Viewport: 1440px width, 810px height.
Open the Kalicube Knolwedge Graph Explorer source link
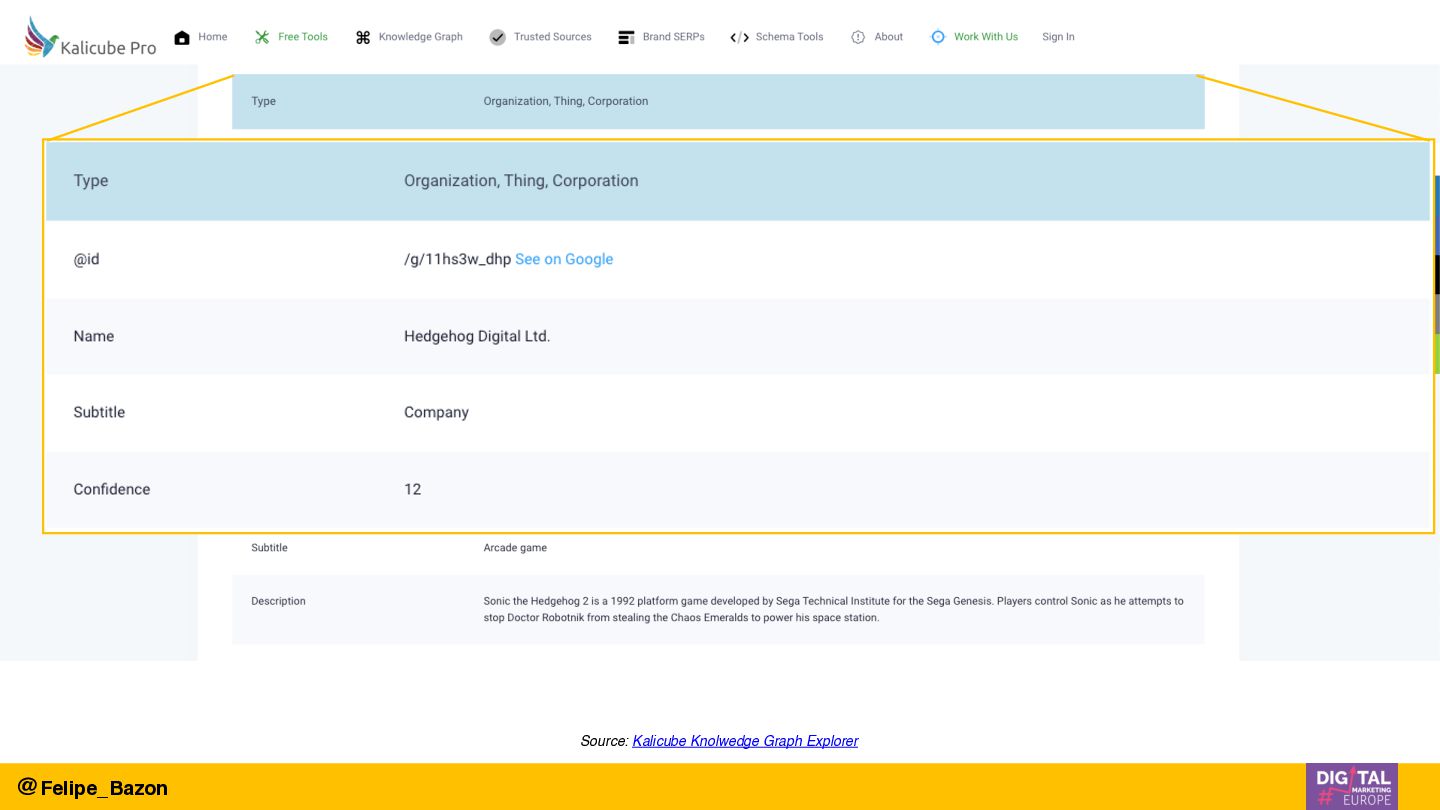[x=745, y=741]
